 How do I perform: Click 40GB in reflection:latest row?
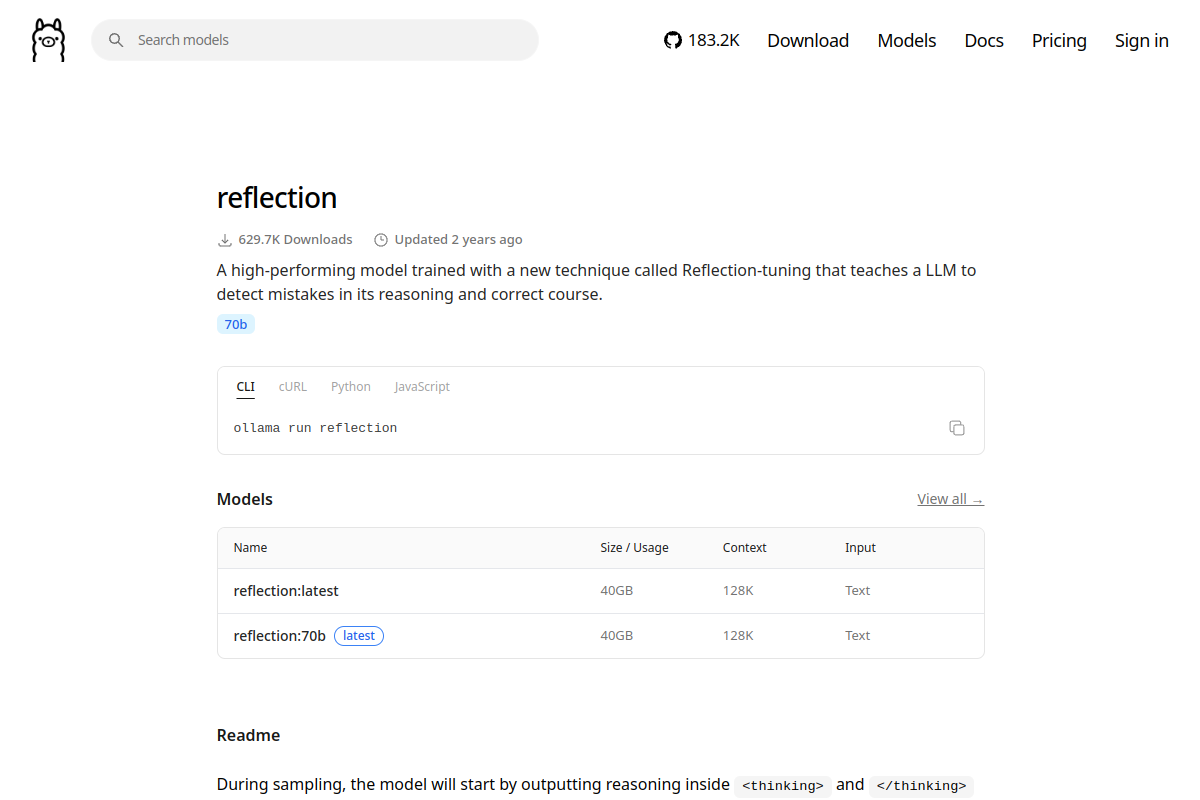(617, 591)
